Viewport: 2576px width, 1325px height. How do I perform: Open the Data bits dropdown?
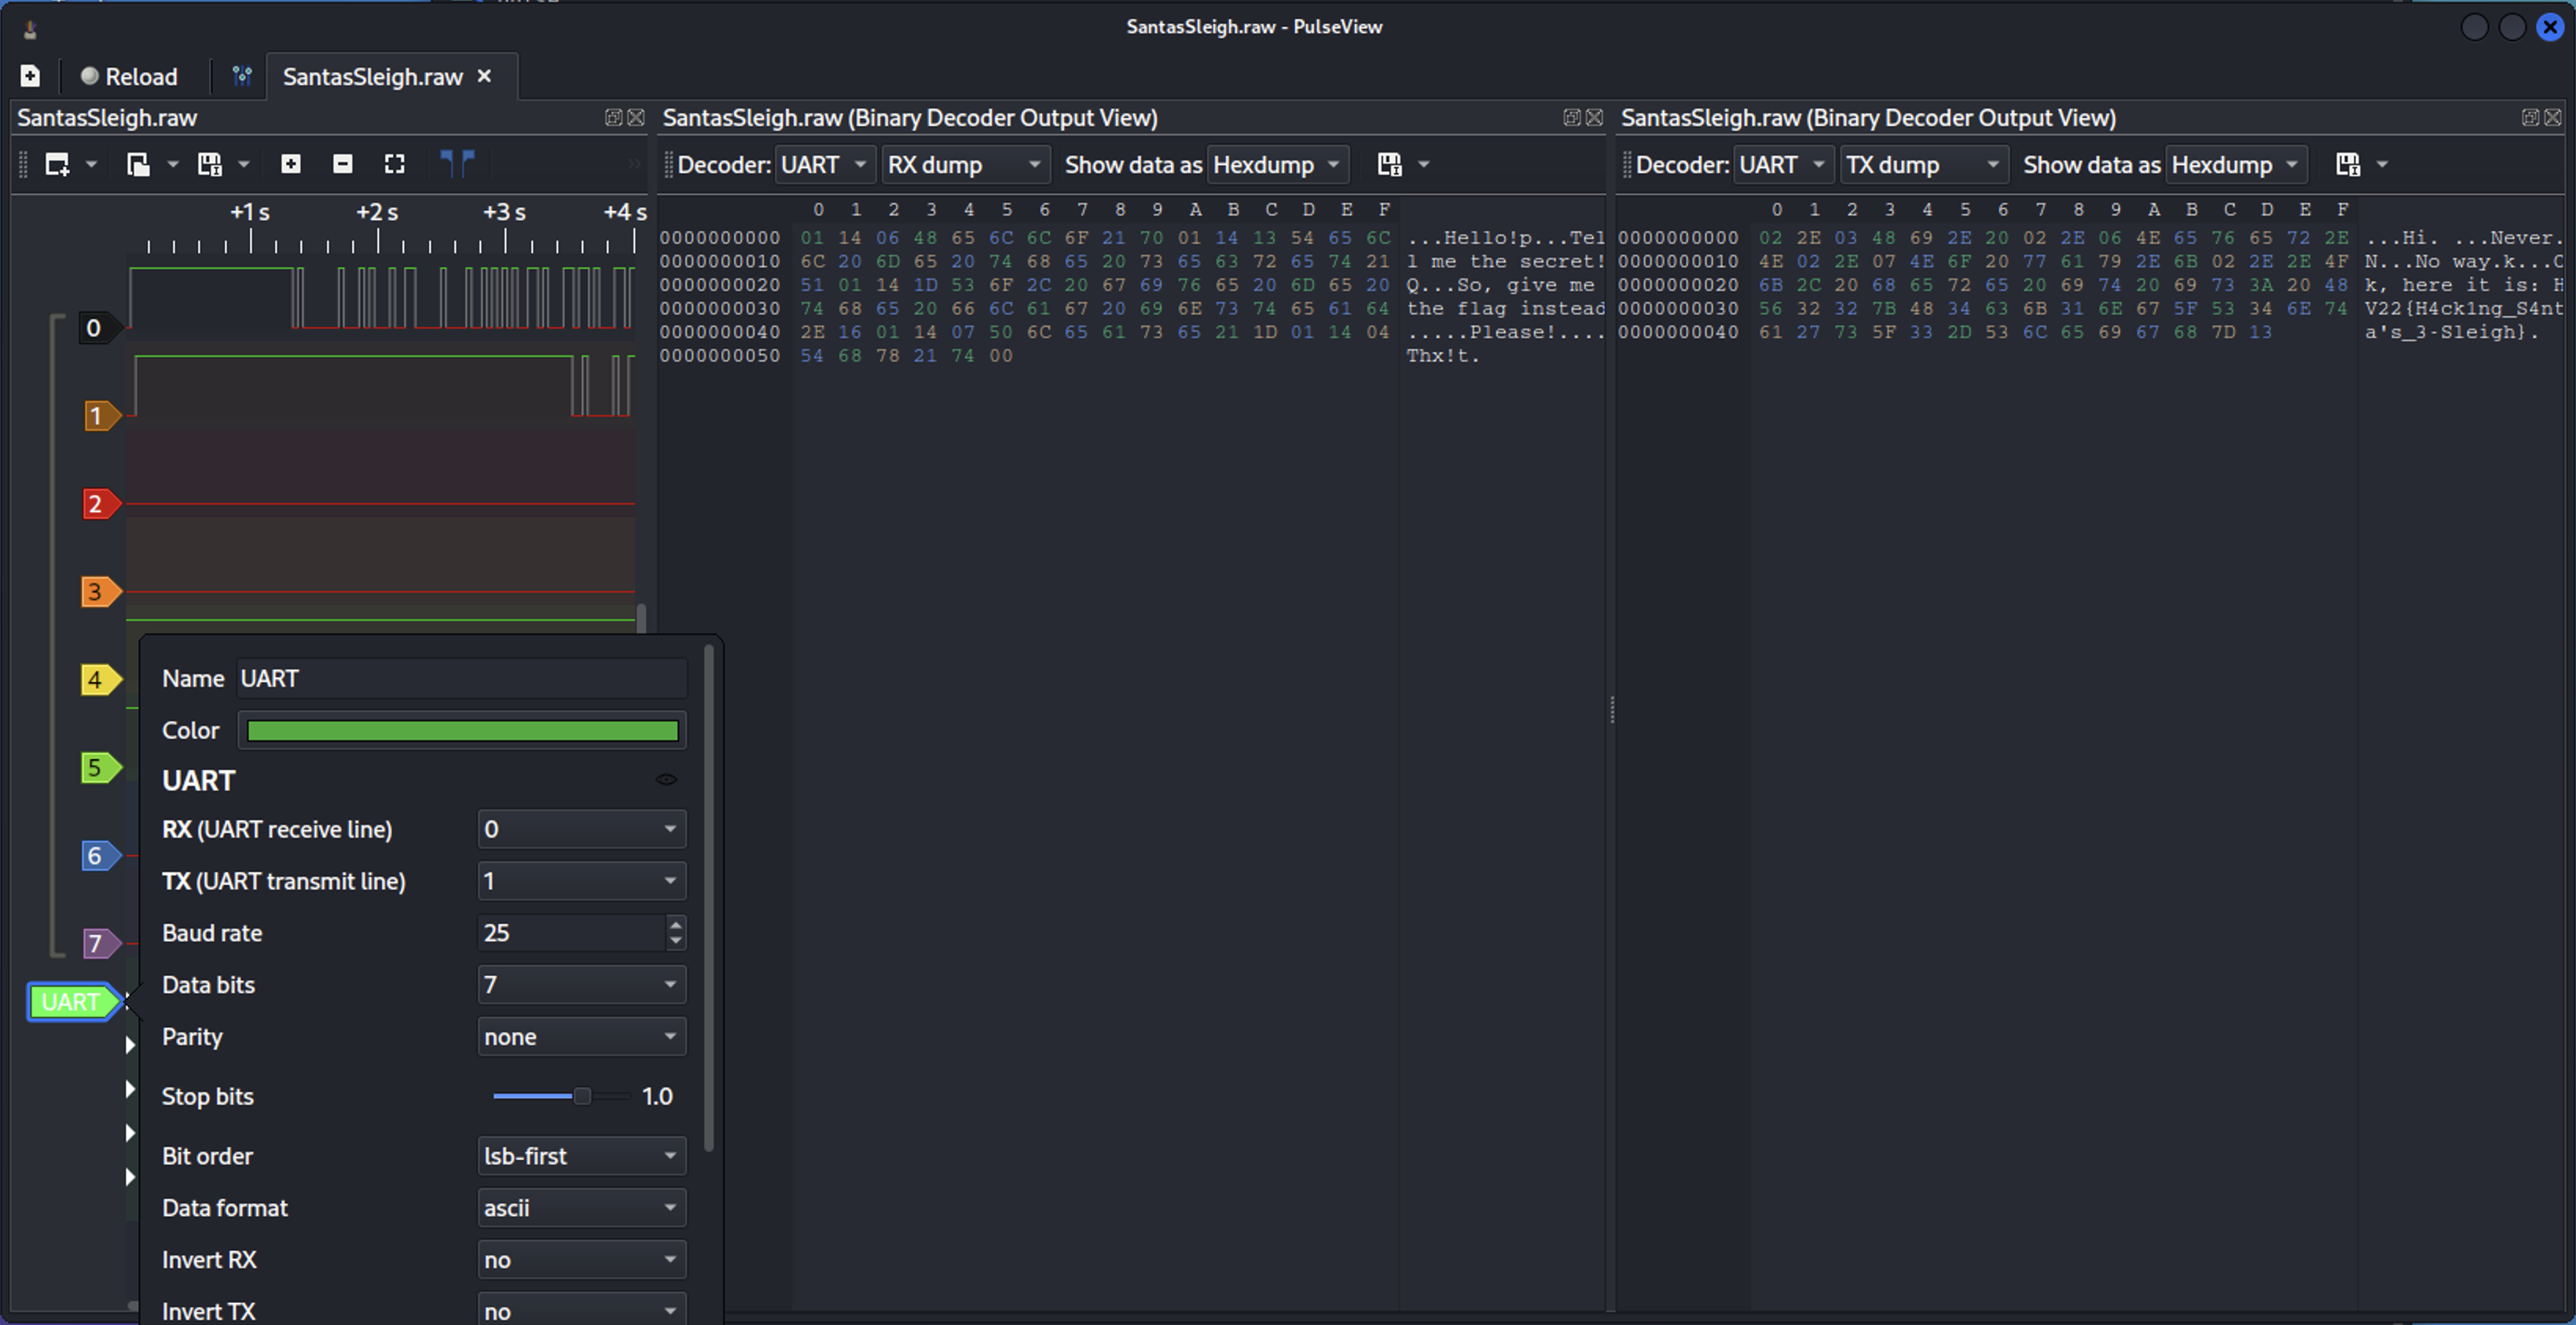(x=581, y=985)
